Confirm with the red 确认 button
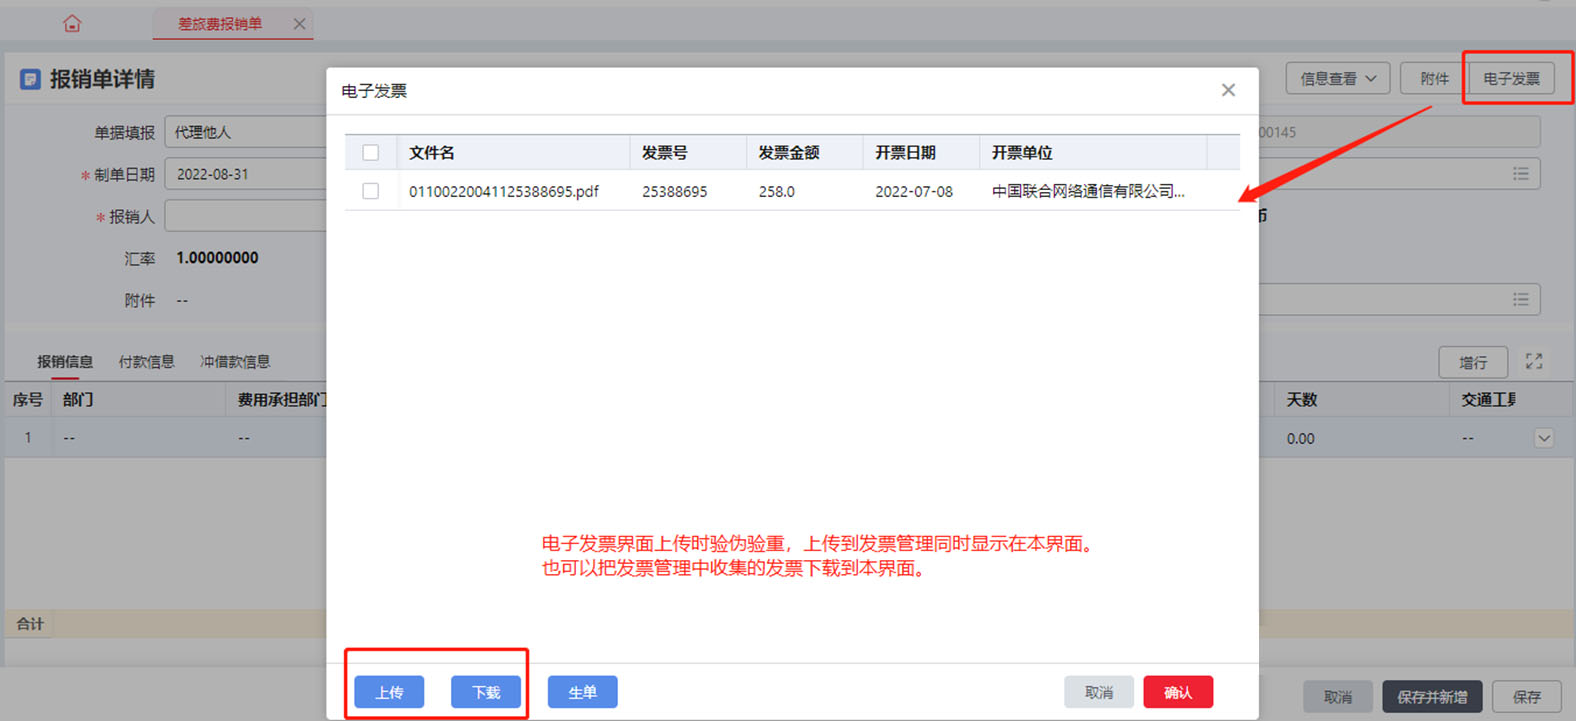The image size is (1576, 721). coord(1178,692)
